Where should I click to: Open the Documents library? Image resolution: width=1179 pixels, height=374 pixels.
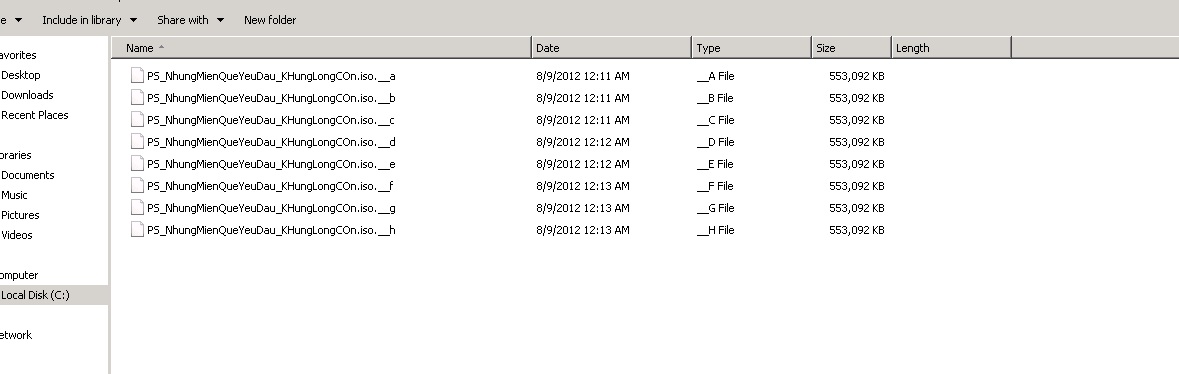(28, 175)
